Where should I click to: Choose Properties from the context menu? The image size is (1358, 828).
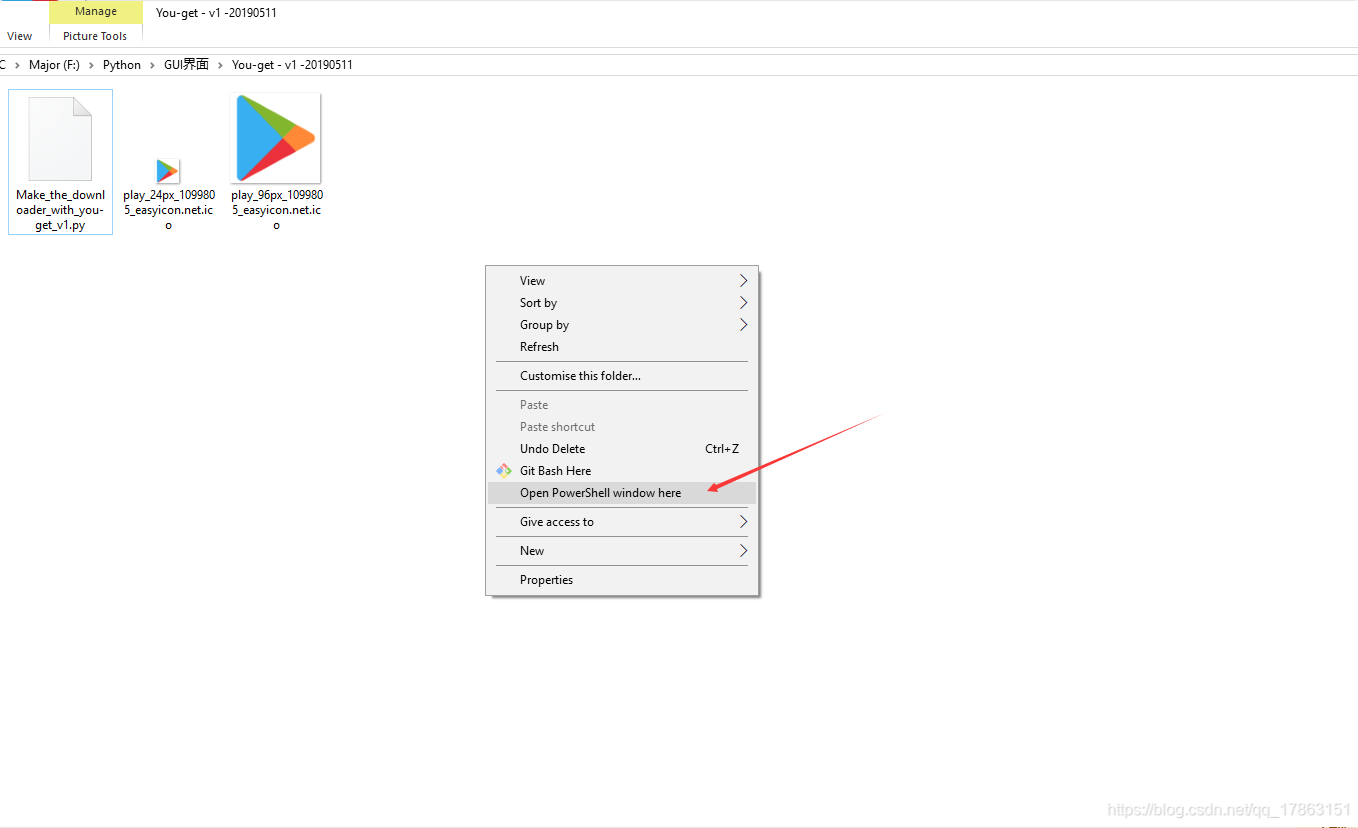tap(622, 580)
